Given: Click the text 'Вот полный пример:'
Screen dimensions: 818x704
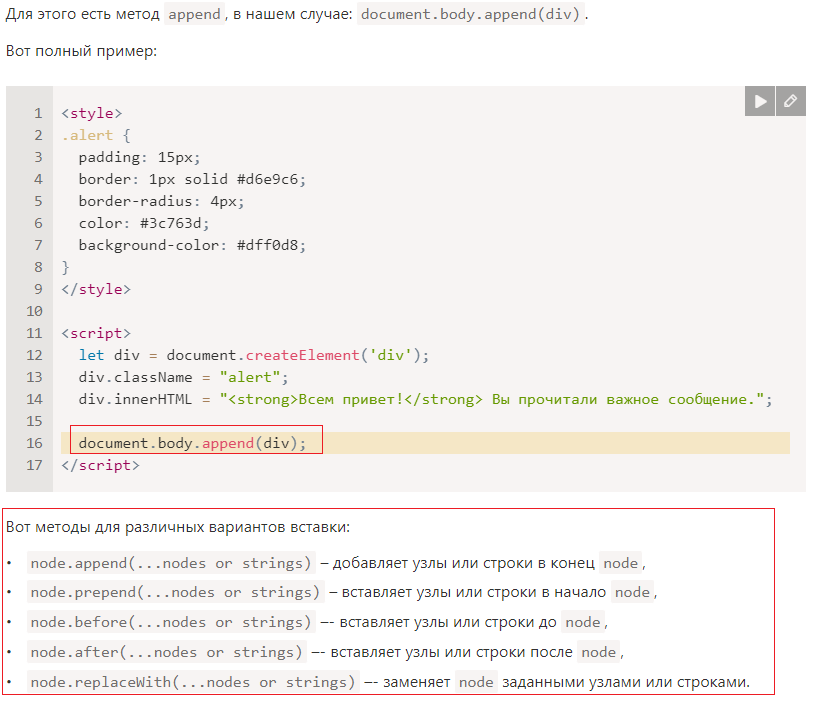Looking at the screenshot, I should pos(81,51).
